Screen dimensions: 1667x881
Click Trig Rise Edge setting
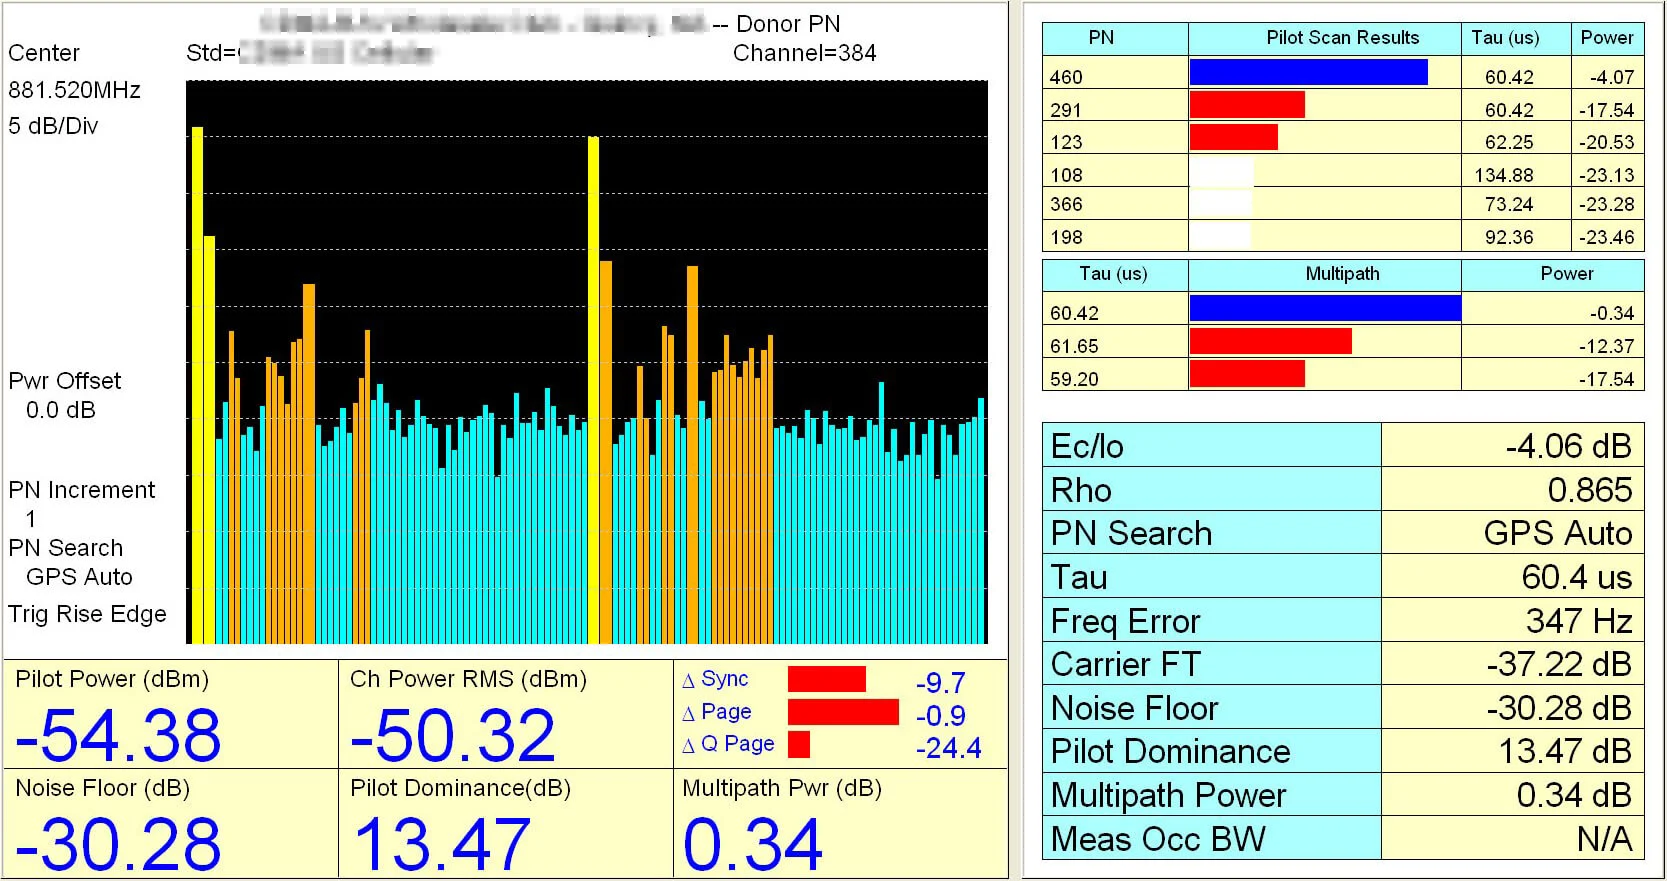pos(87,614)
